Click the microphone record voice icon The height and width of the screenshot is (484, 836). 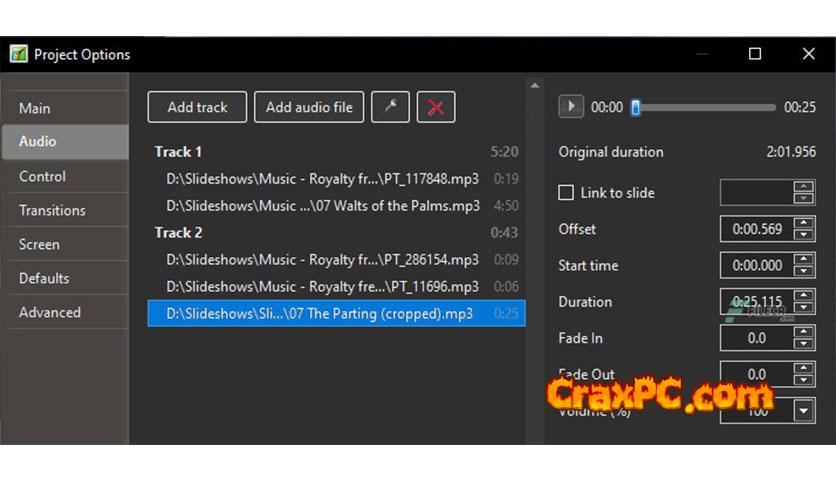coord(390,107)
